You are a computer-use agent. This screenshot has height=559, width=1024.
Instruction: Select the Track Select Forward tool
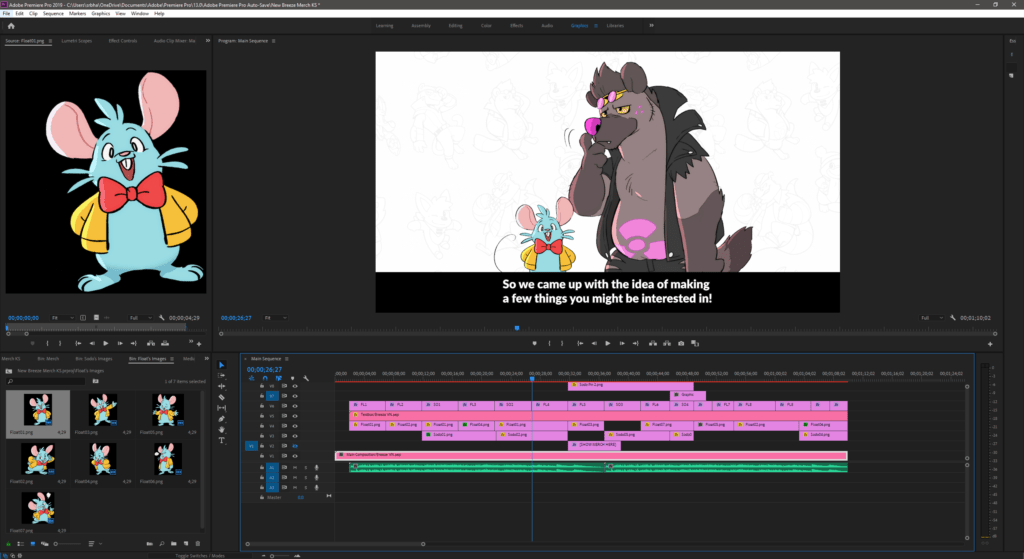coord(221,375)
